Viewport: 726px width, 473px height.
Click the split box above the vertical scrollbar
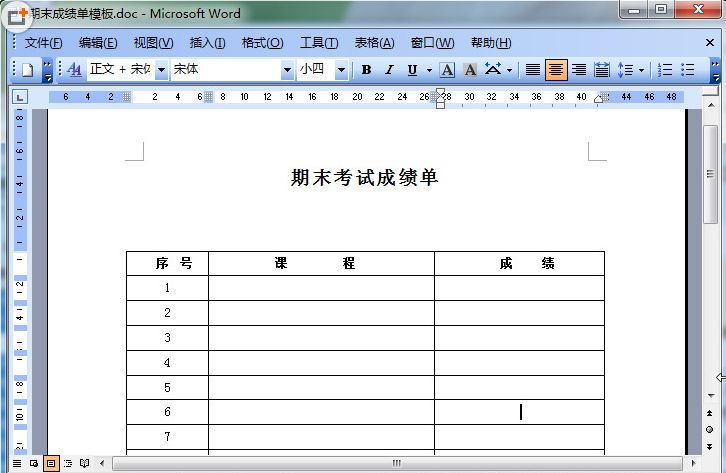point(710,92)
